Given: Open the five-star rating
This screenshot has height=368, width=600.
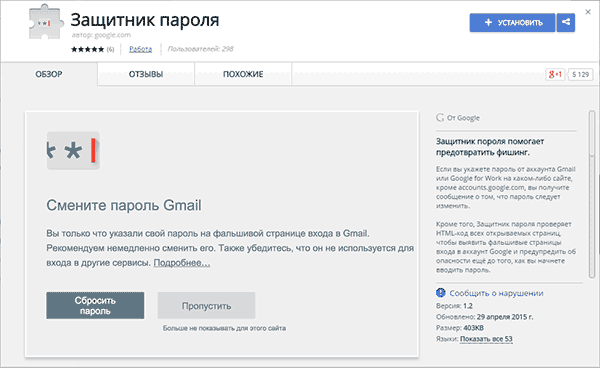Looking at the screenshot, I should pyautogui.click(x=88, y=49).
